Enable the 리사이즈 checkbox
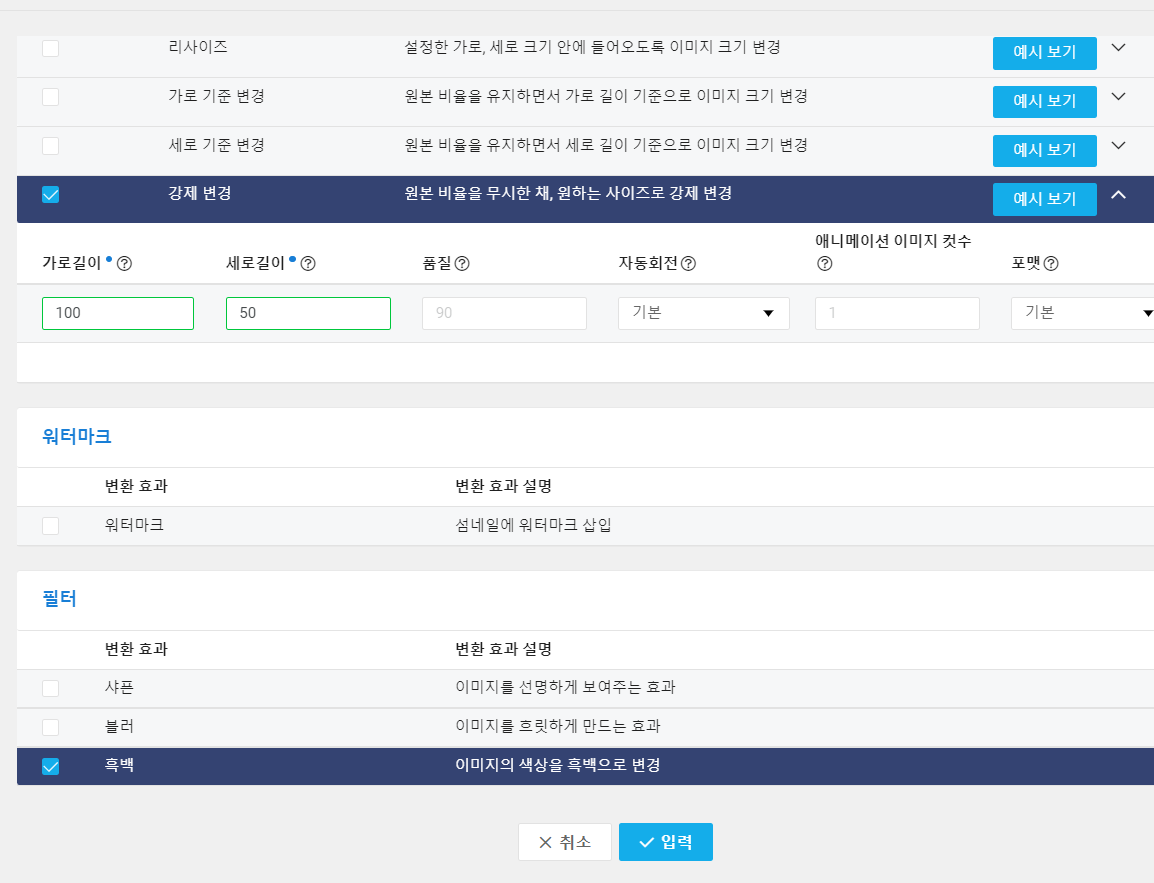 pos(50,47)
